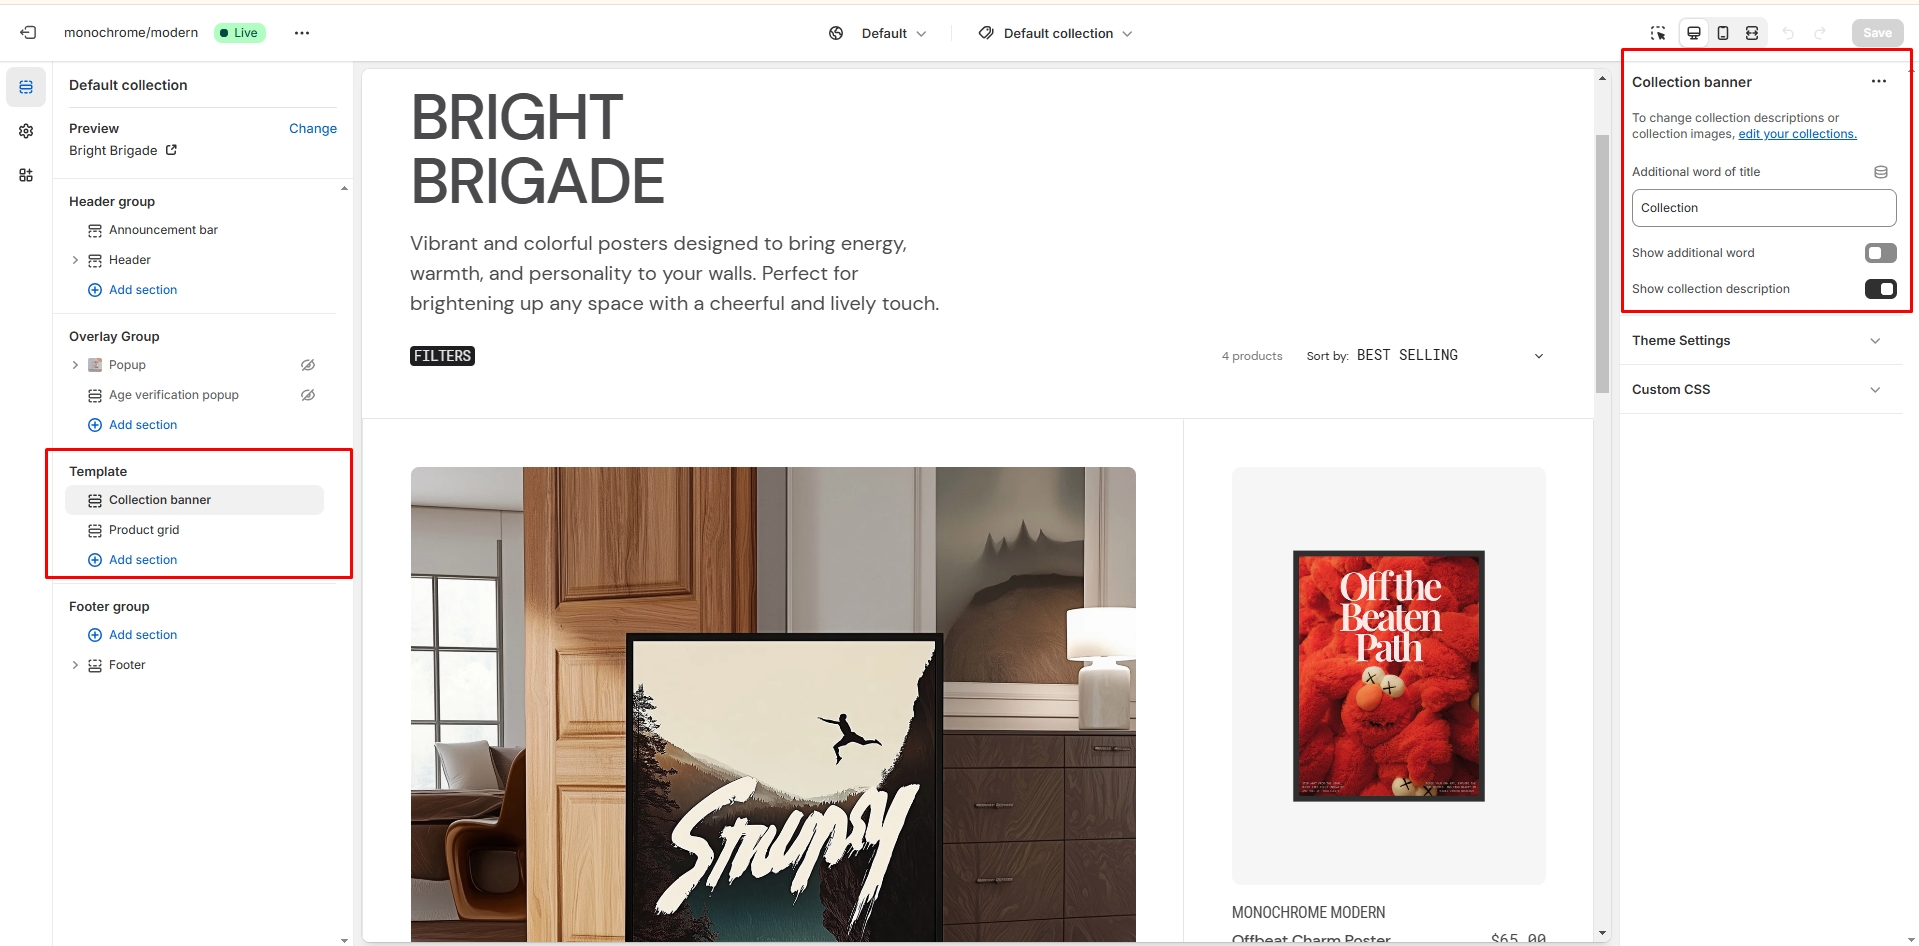Expand the Theme Settings panel
This screenshot has width=1919, height=946.
point(1762,341)
